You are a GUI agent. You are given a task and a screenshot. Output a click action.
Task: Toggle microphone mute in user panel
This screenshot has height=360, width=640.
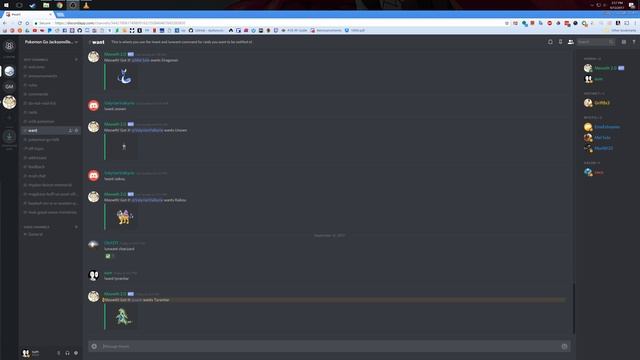click(x=58, y=353)
